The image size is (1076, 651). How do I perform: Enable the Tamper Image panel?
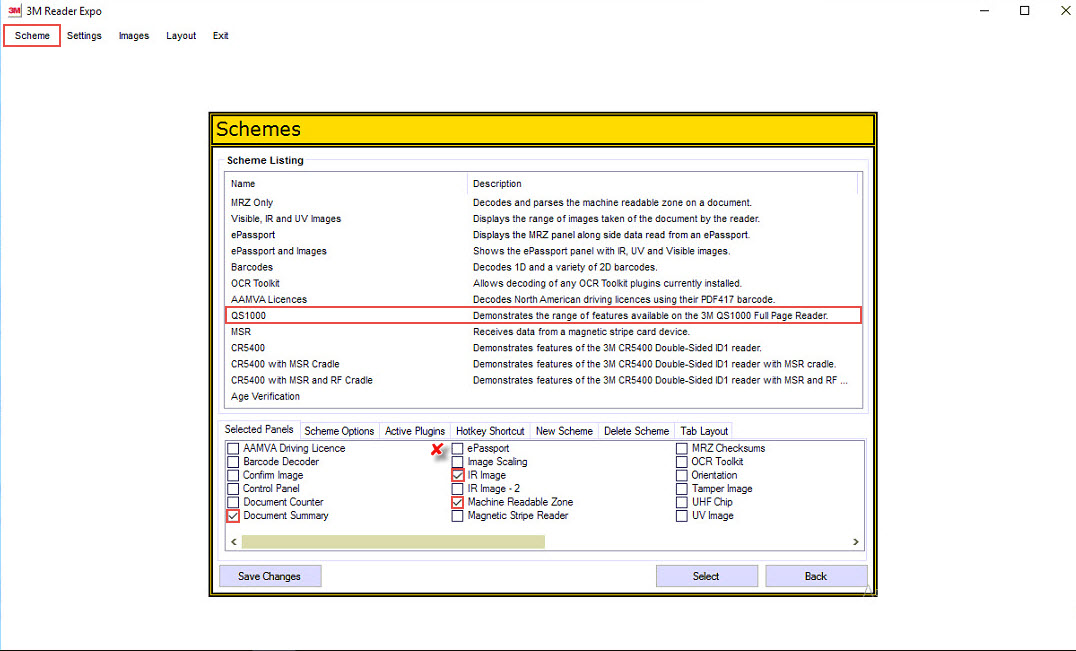681,488
